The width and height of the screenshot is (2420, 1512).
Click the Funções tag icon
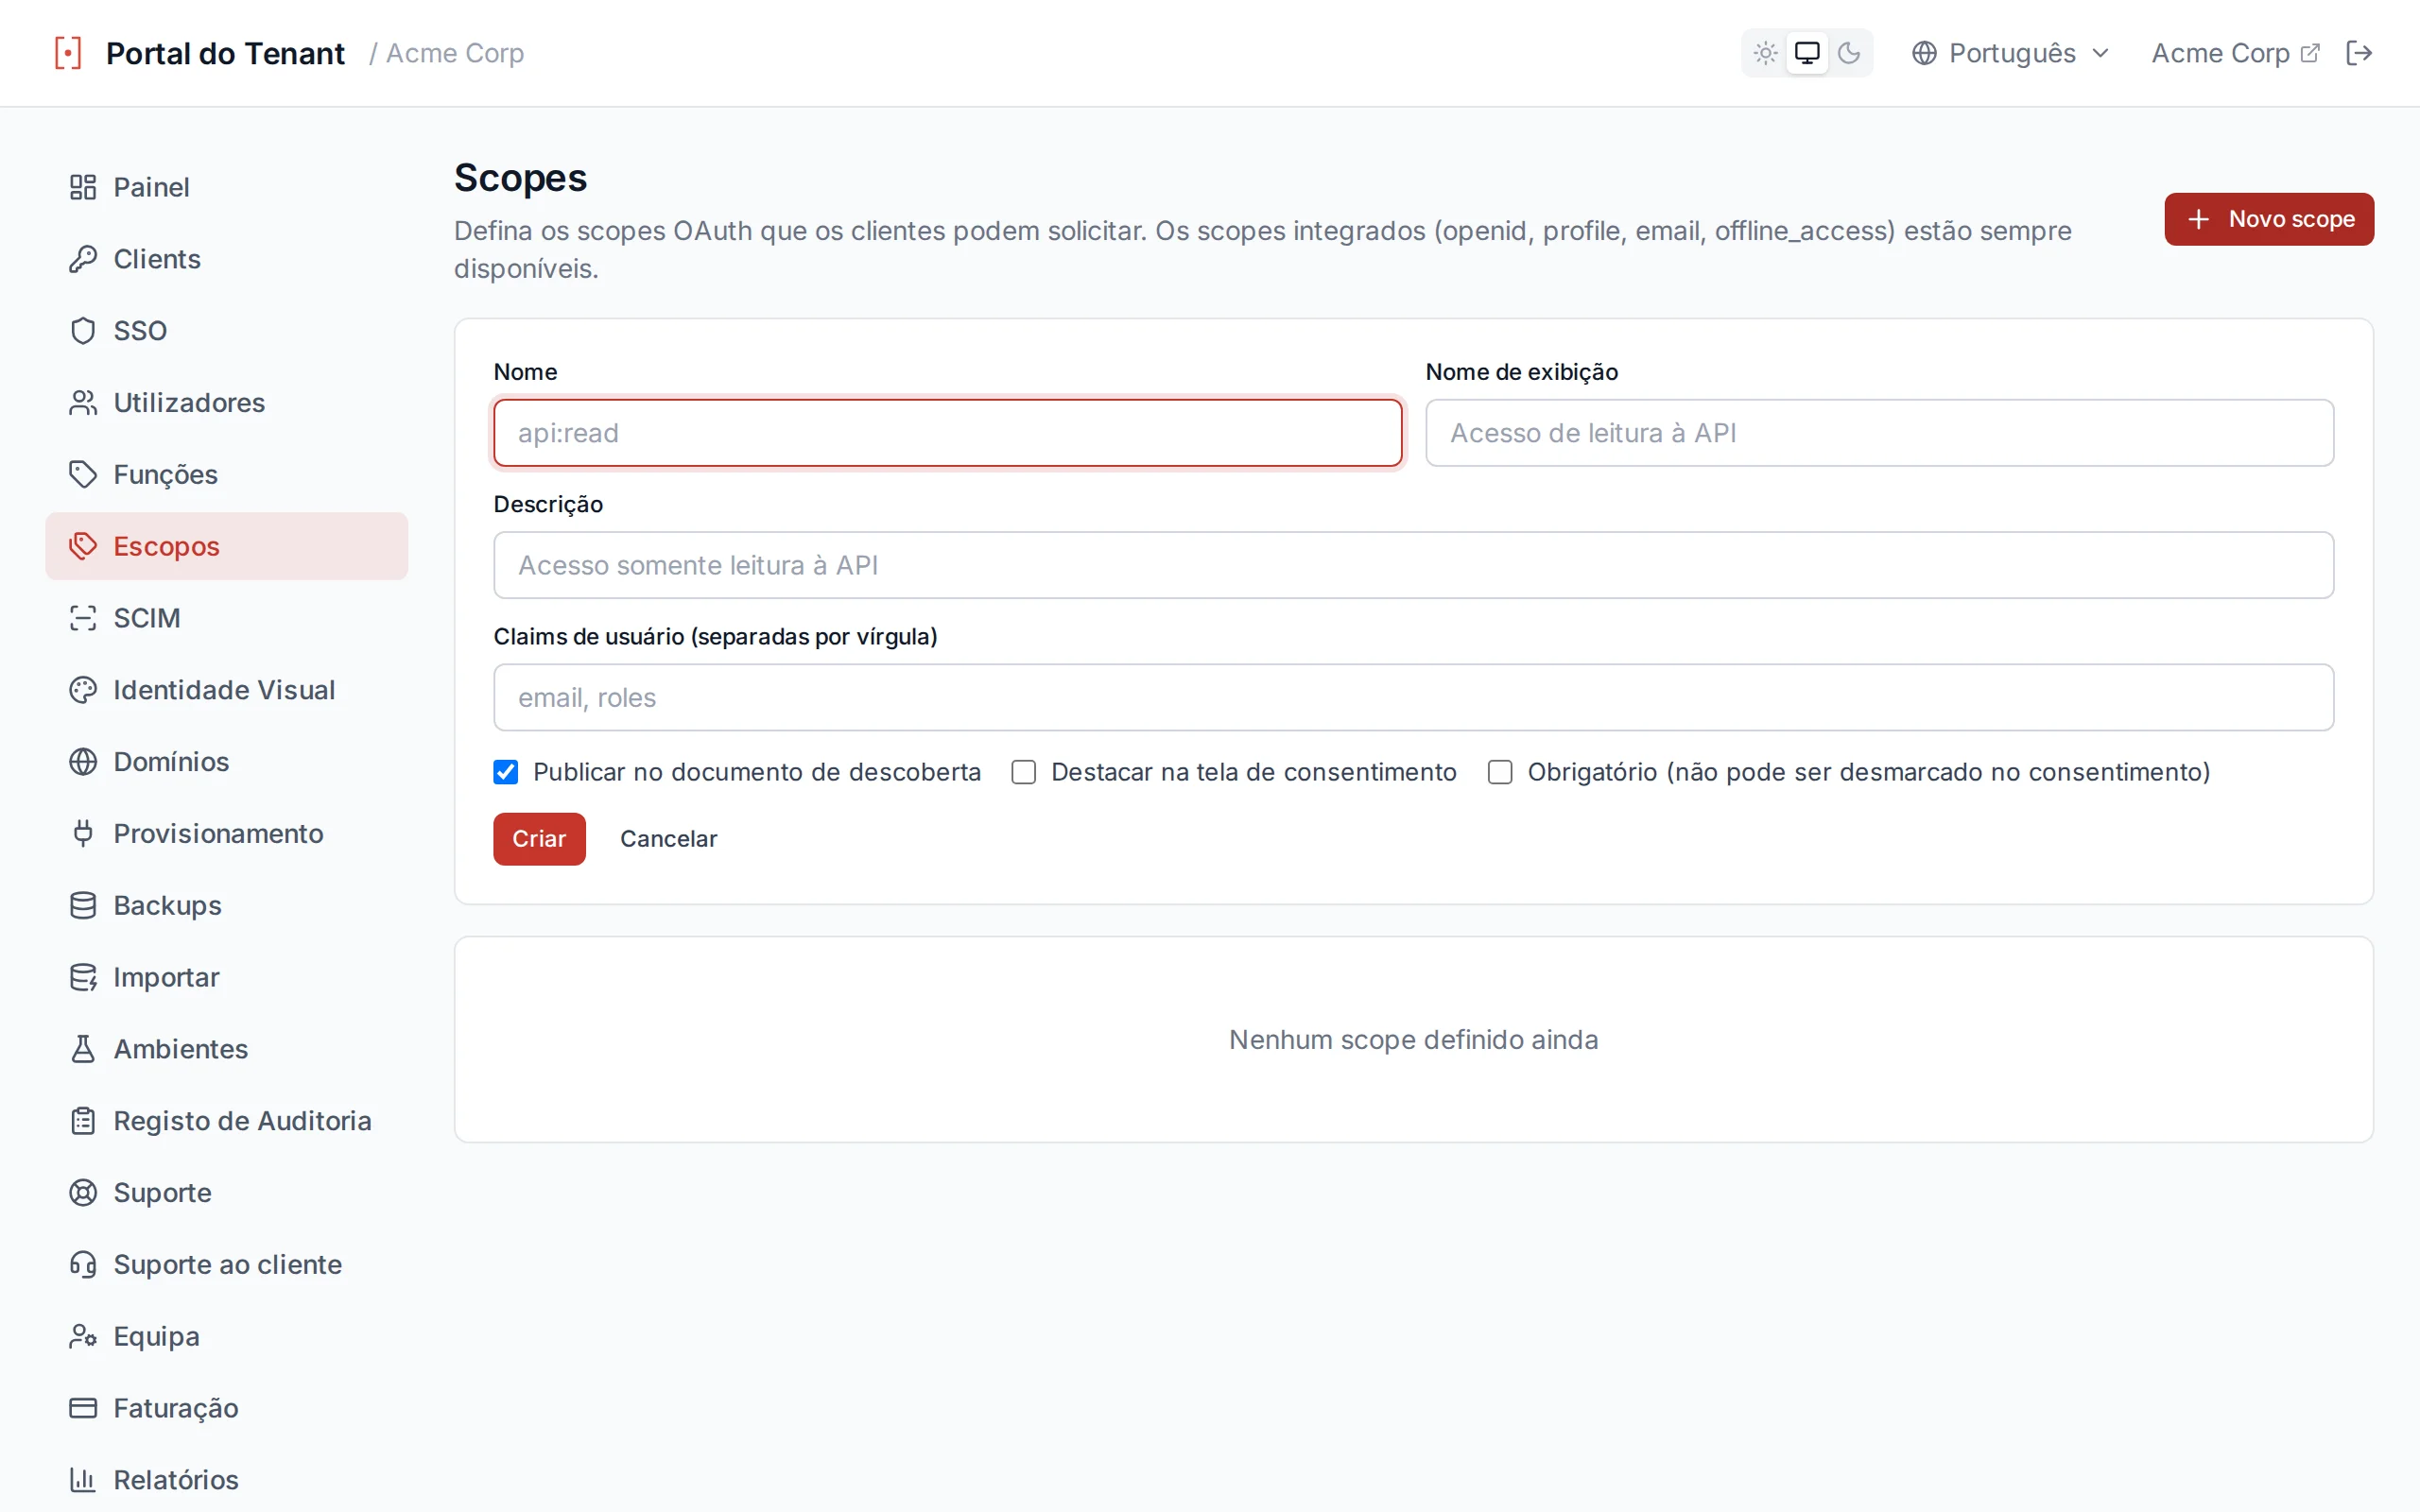click(83, 474)
